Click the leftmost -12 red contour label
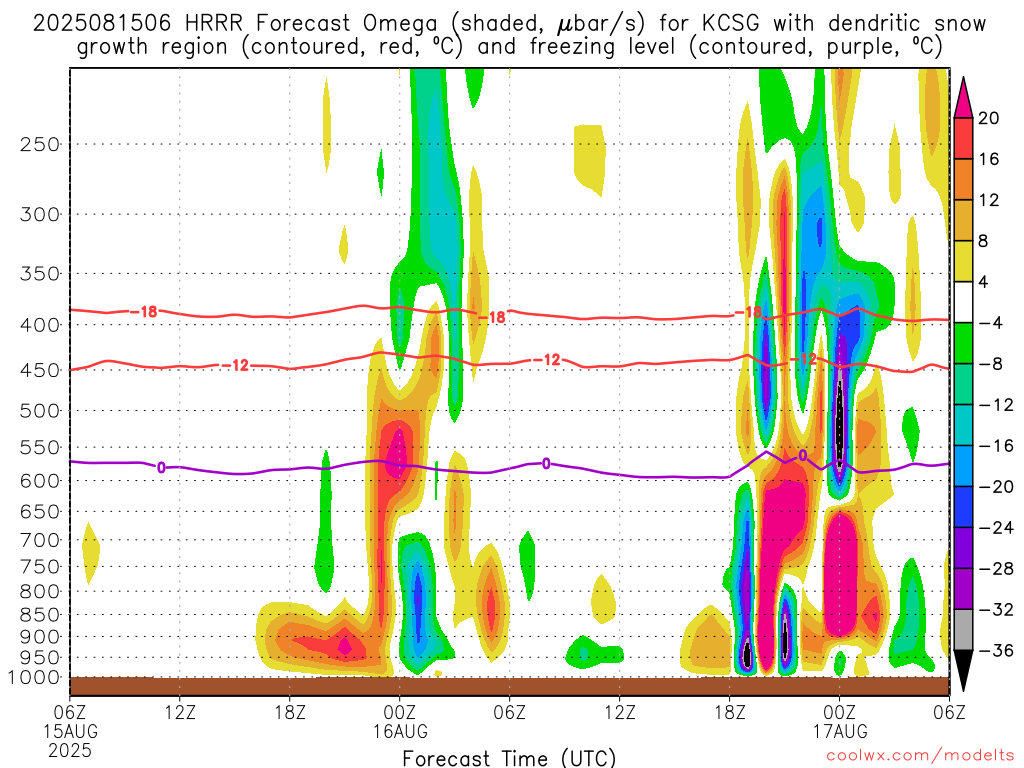This screenshot has width=1024, height=768. (x=236, y=365)
